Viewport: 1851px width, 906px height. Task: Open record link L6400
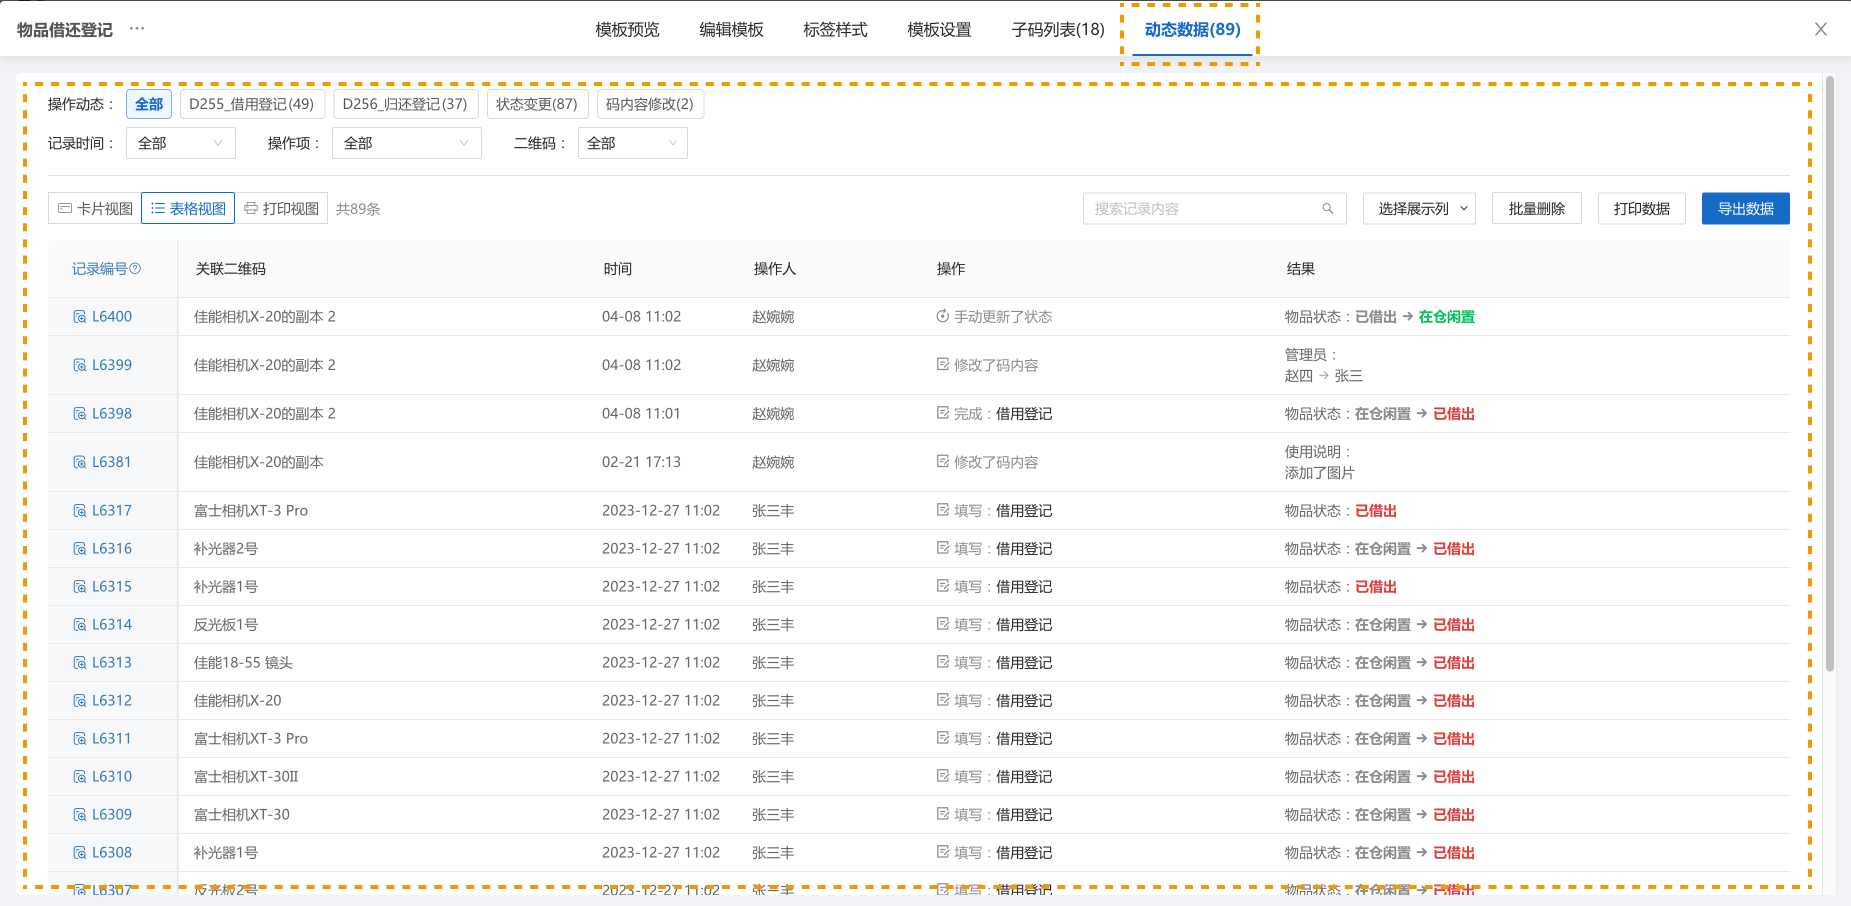click(112, 317)
